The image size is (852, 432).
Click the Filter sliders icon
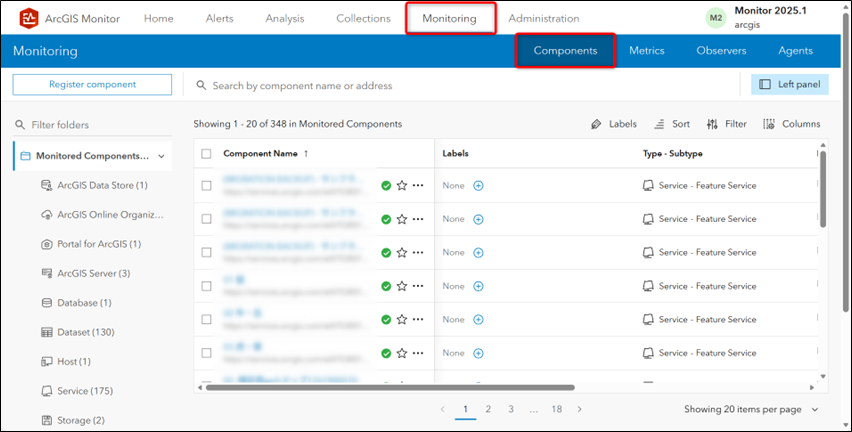(x=712, y=124)
